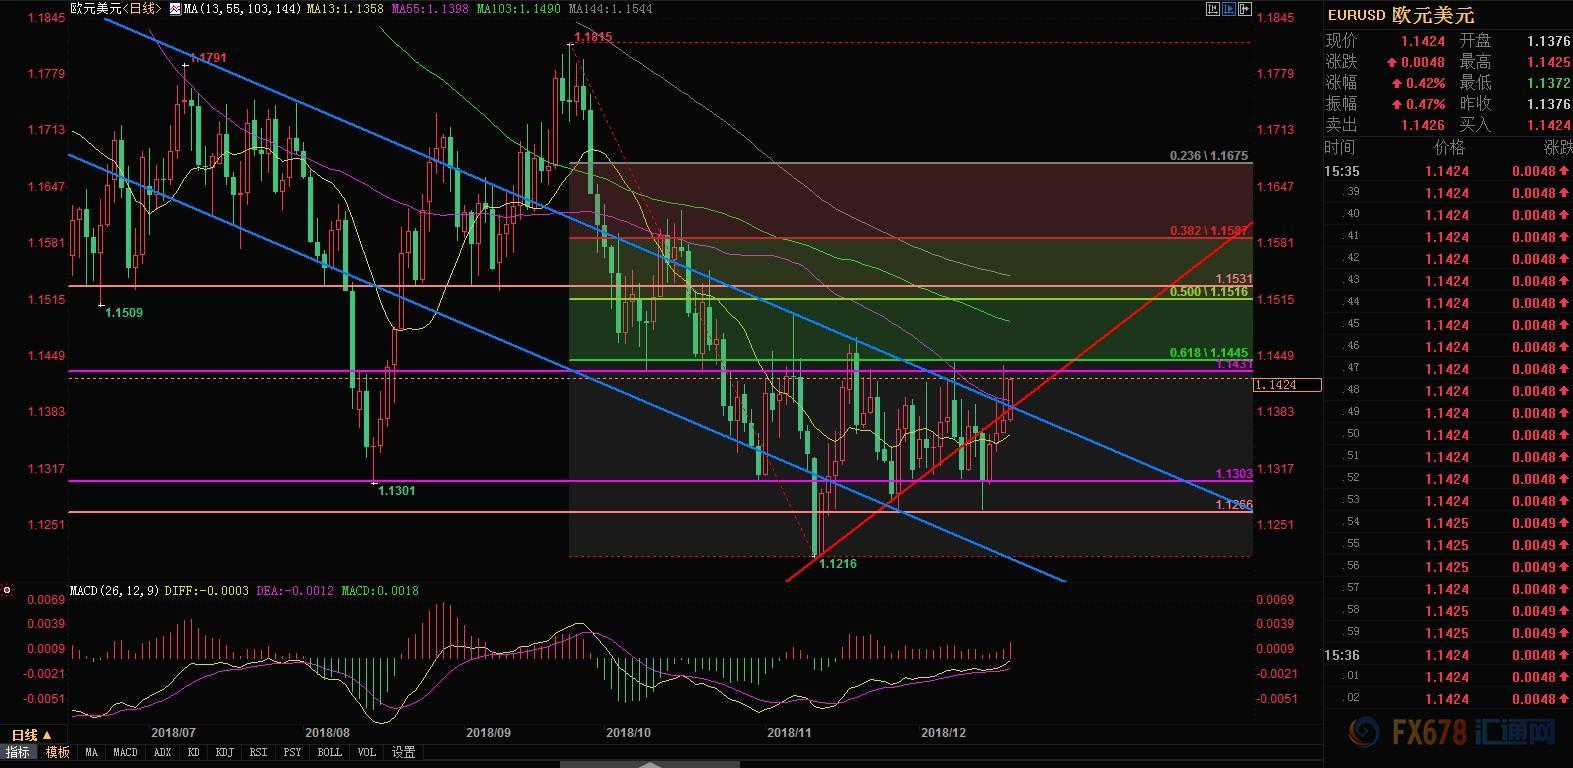Click the 最高 value 1.1425
This screenshot has width=1573, height=768.
coord(1548,62)
